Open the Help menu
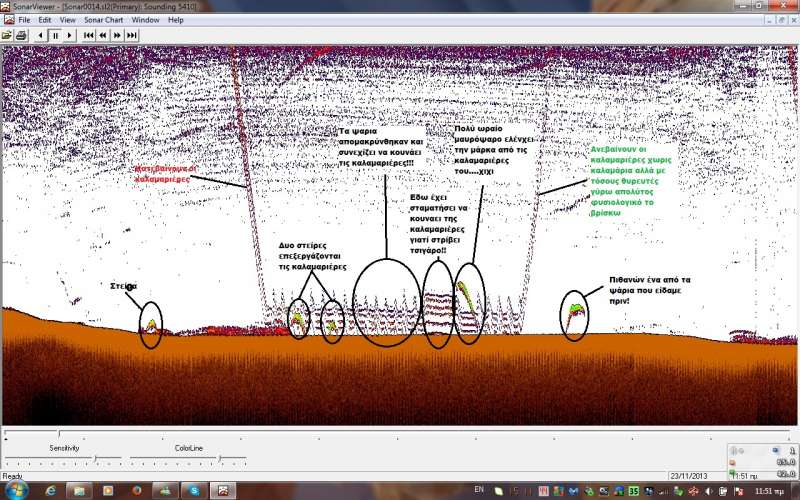The width and height of the screenshot is (800, 500). (x=176, y=20)
